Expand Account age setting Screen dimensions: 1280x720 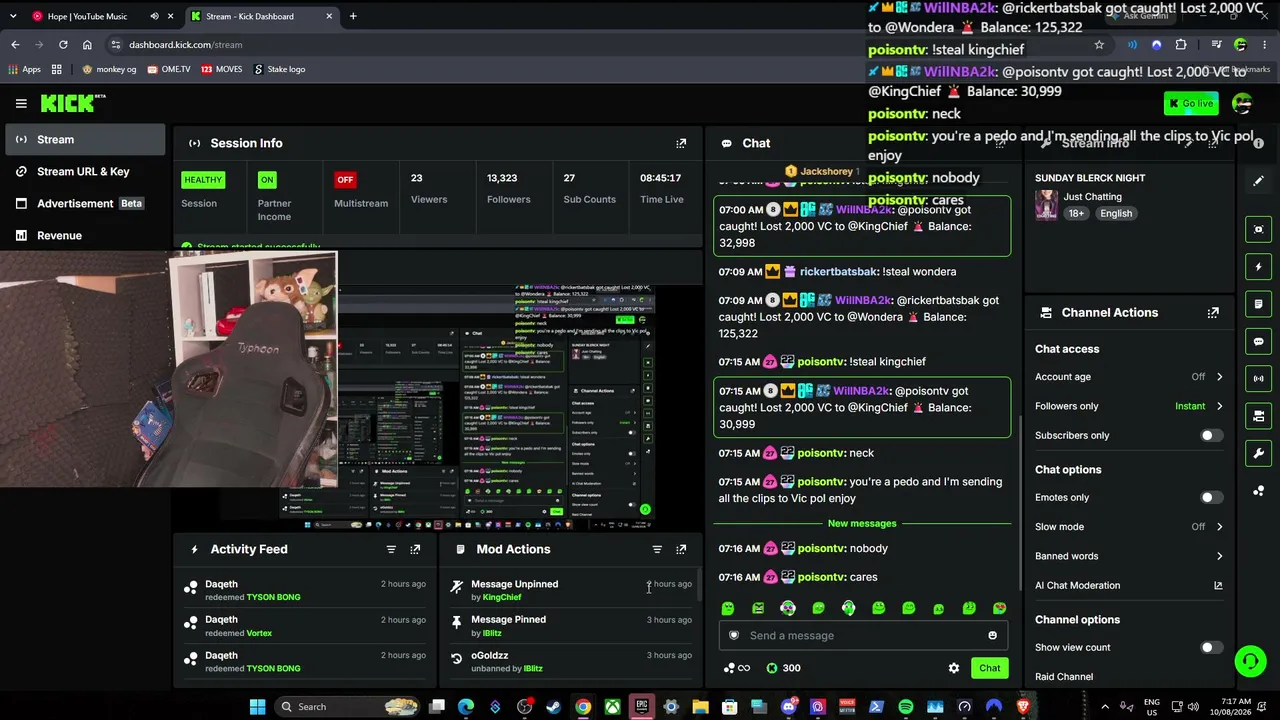[x=1129, y=377]
